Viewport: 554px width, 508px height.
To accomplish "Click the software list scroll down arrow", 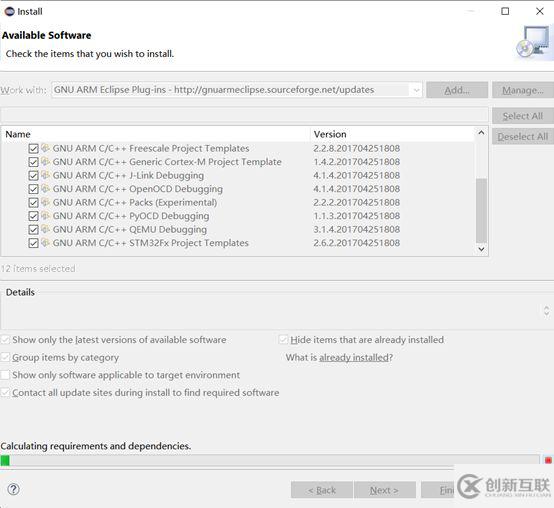I will point(481,249).
